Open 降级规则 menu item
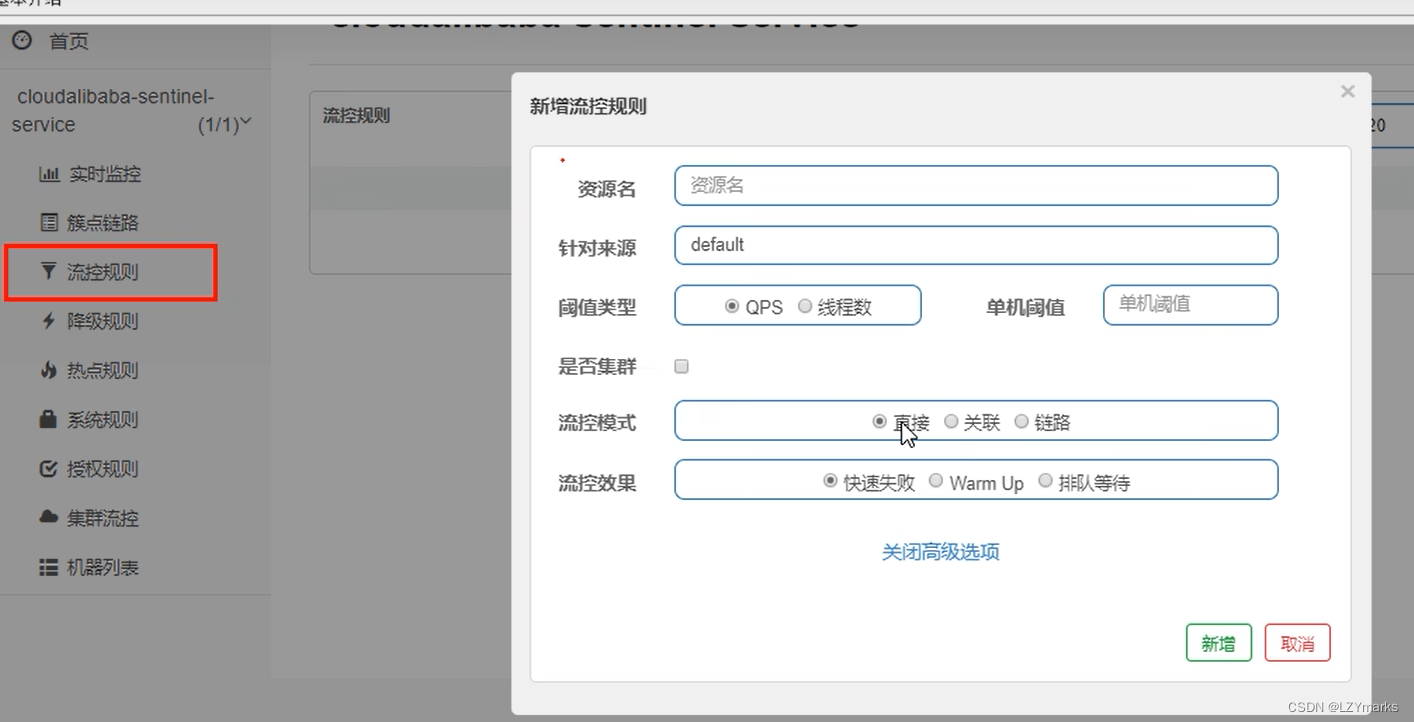Viewport: 1414px width, 722px height. 103,320
